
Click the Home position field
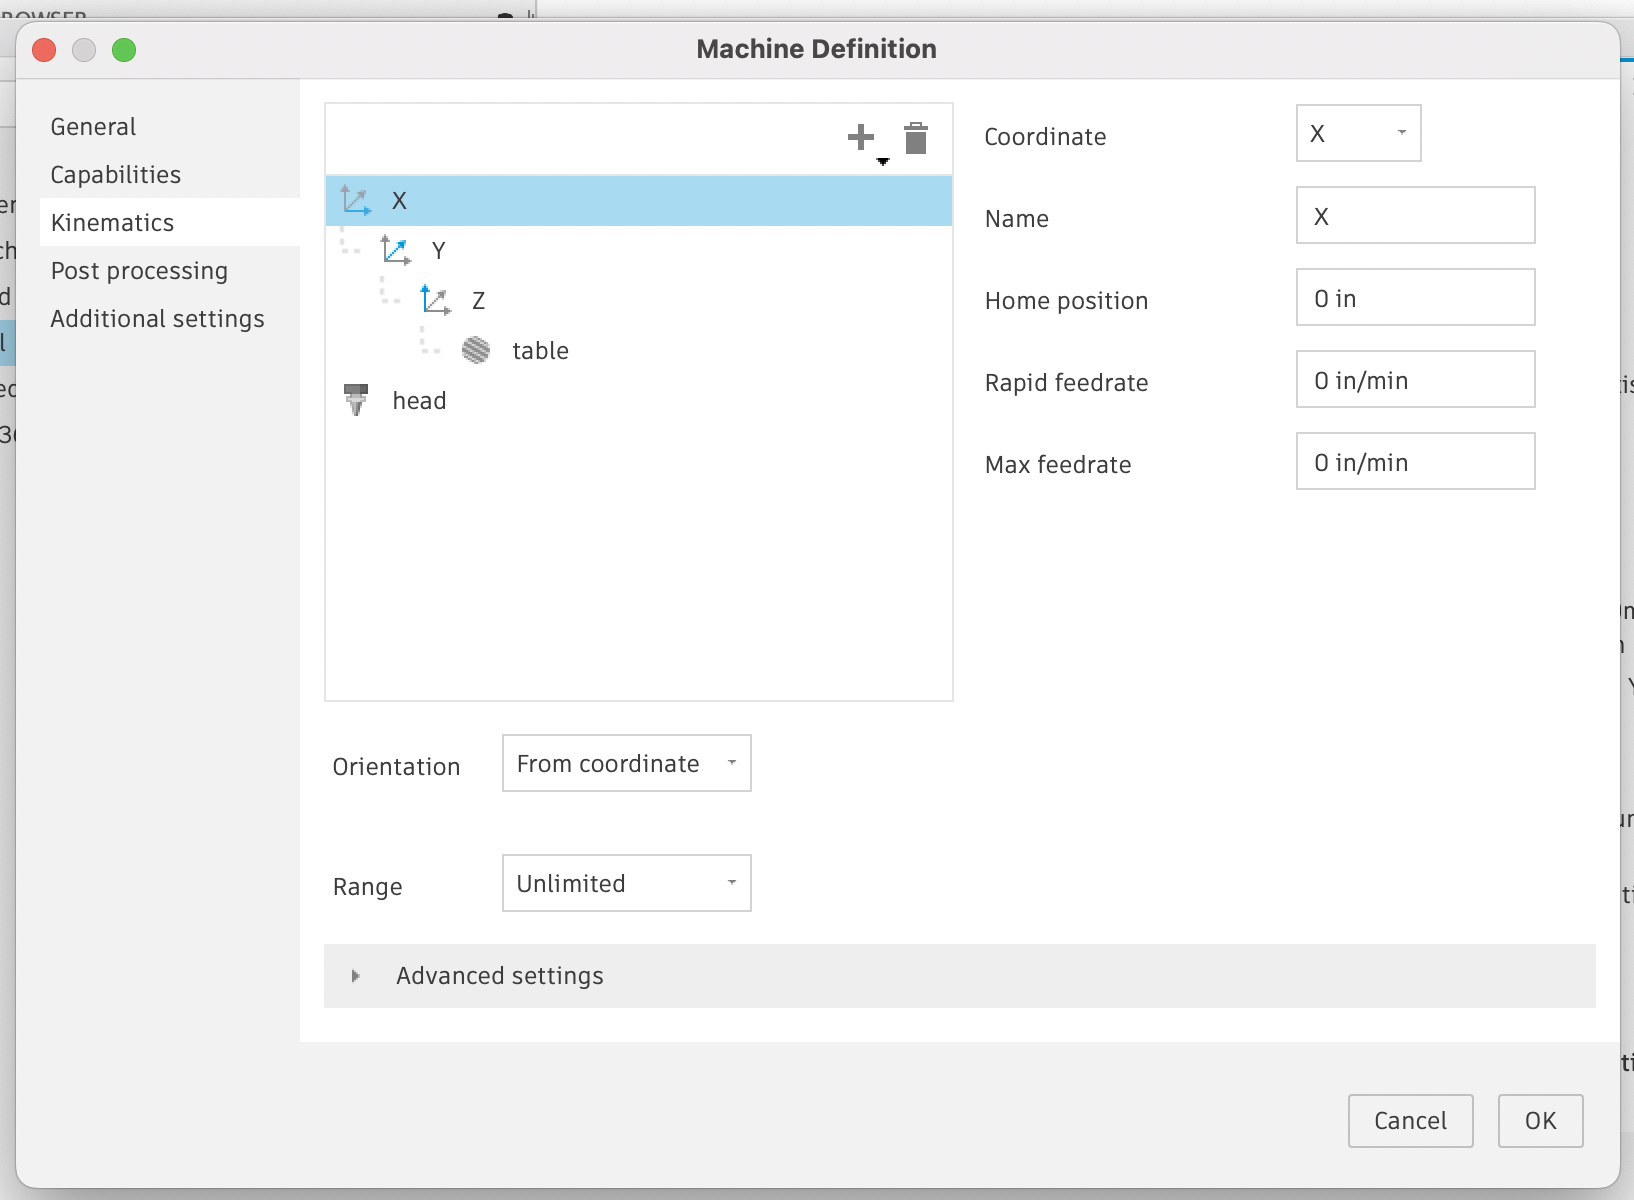1415,298
